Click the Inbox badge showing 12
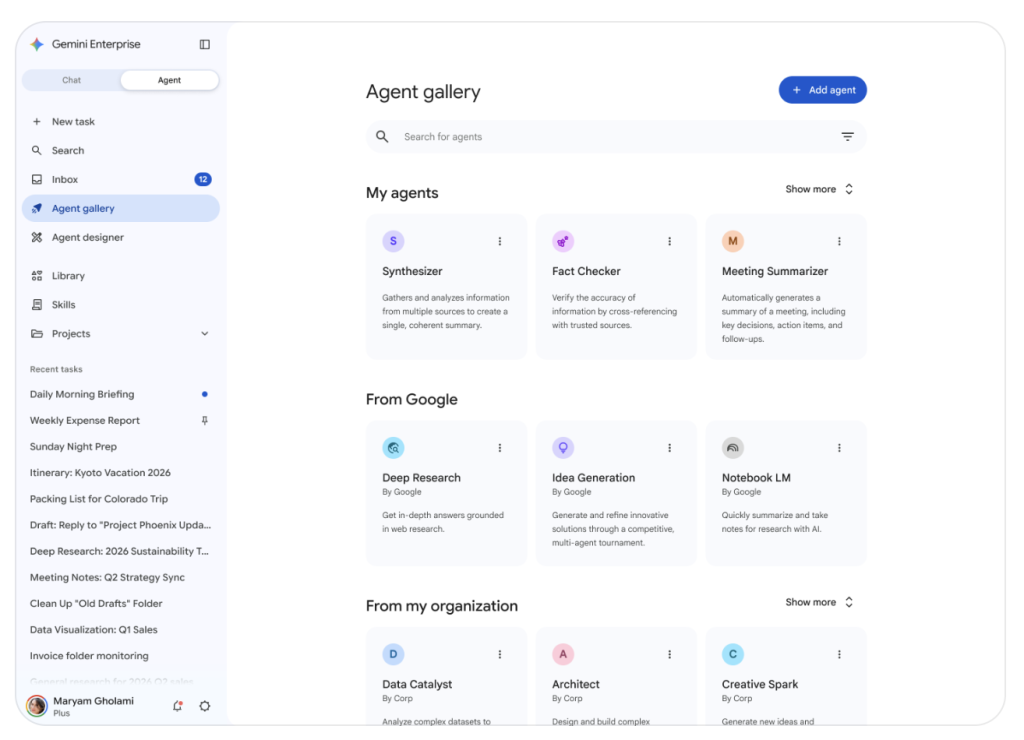The image size is (1024, 740). click(203, 179)
